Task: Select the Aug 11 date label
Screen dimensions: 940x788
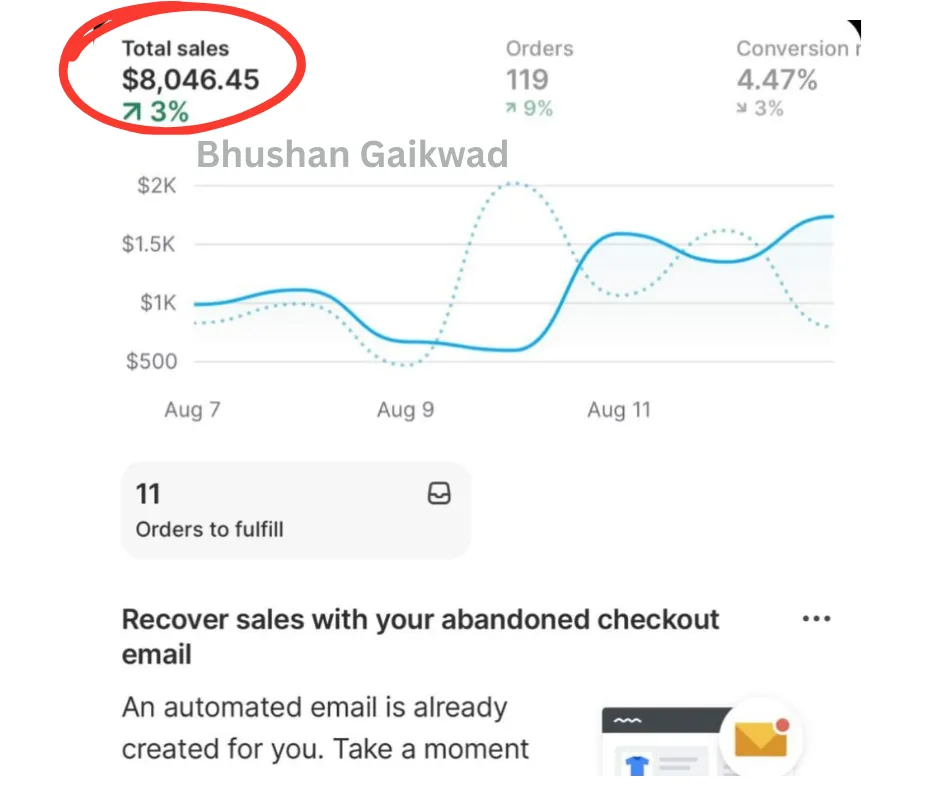Action: coord(619,410)
